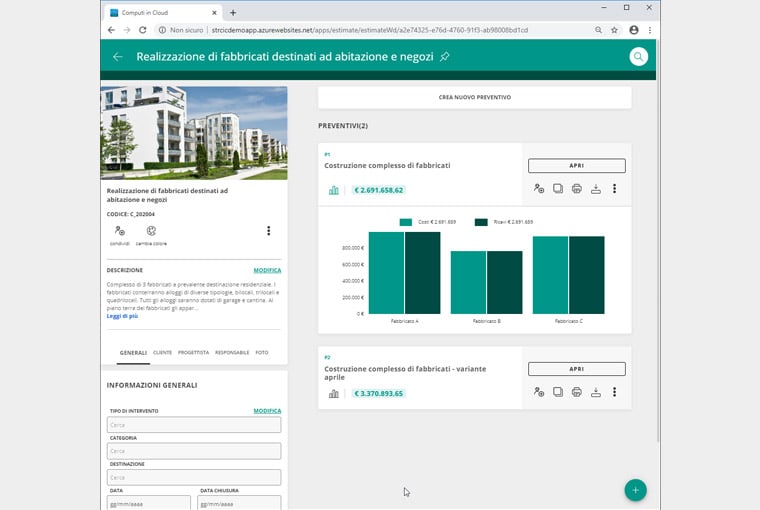
Task: Toggle the Costi legend swatch in the chart
Action: (406, 222)
